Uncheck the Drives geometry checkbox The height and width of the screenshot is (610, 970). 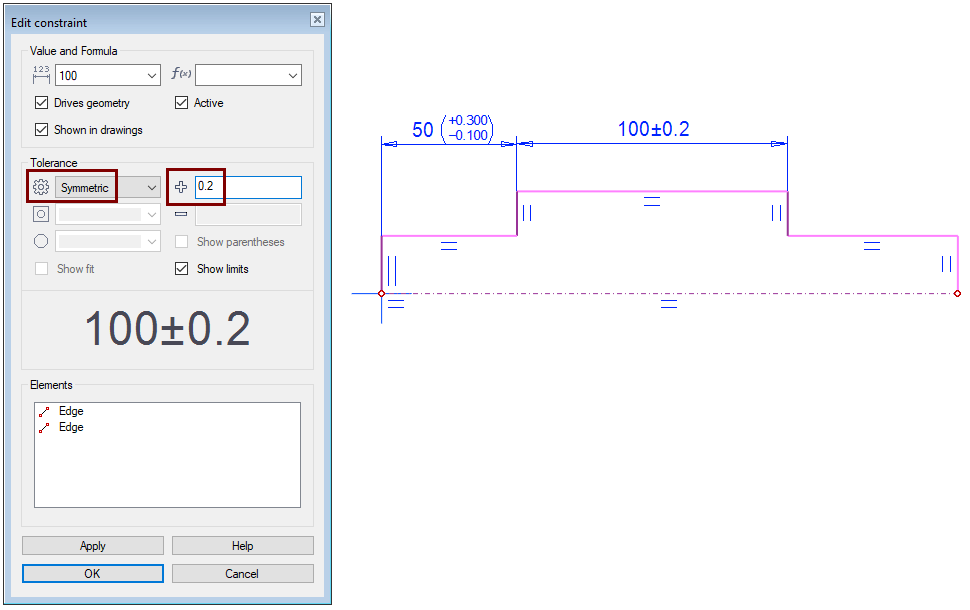pos(41,103)
